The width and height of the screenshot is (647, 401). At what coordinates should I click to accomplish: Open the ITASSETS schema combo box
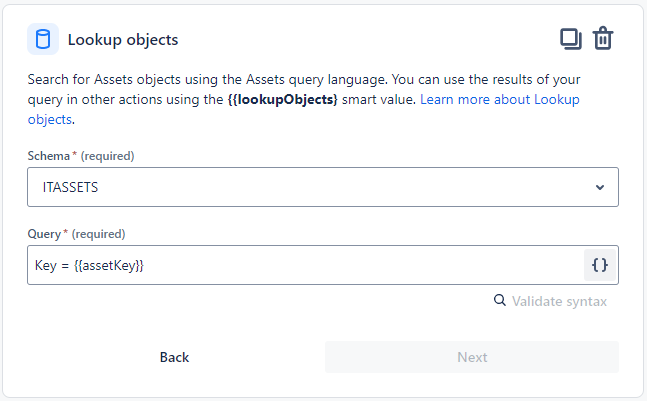point(323,187)
